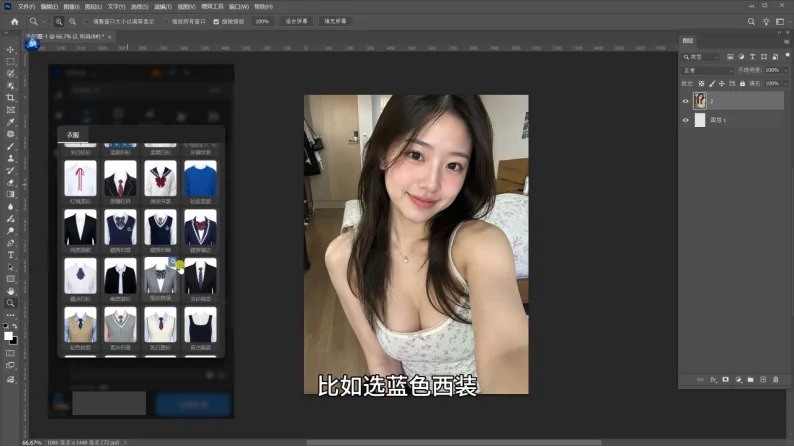
Task: Select the Zoom tool in the left toolbar
Action: click(x=10, y=303)
